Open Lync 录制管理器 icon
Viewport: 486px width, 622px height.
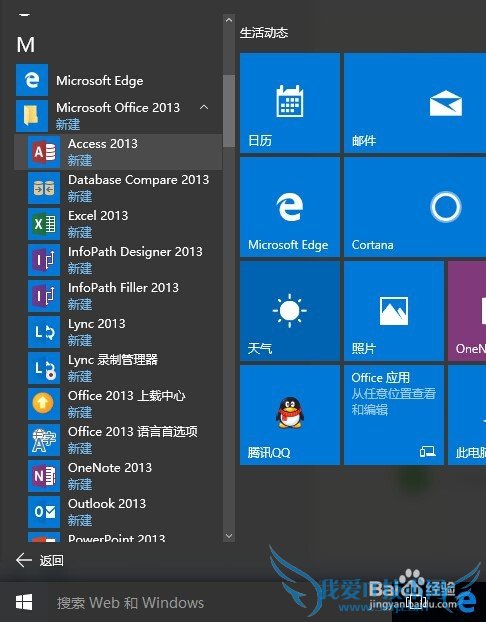click(x=44, y=368)
